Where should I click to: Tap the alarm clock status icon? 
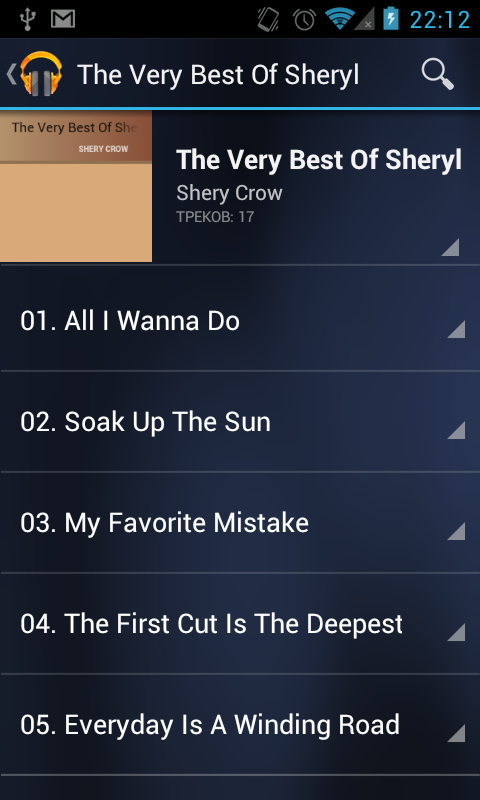pyautogui.click(x=304, y=19)
